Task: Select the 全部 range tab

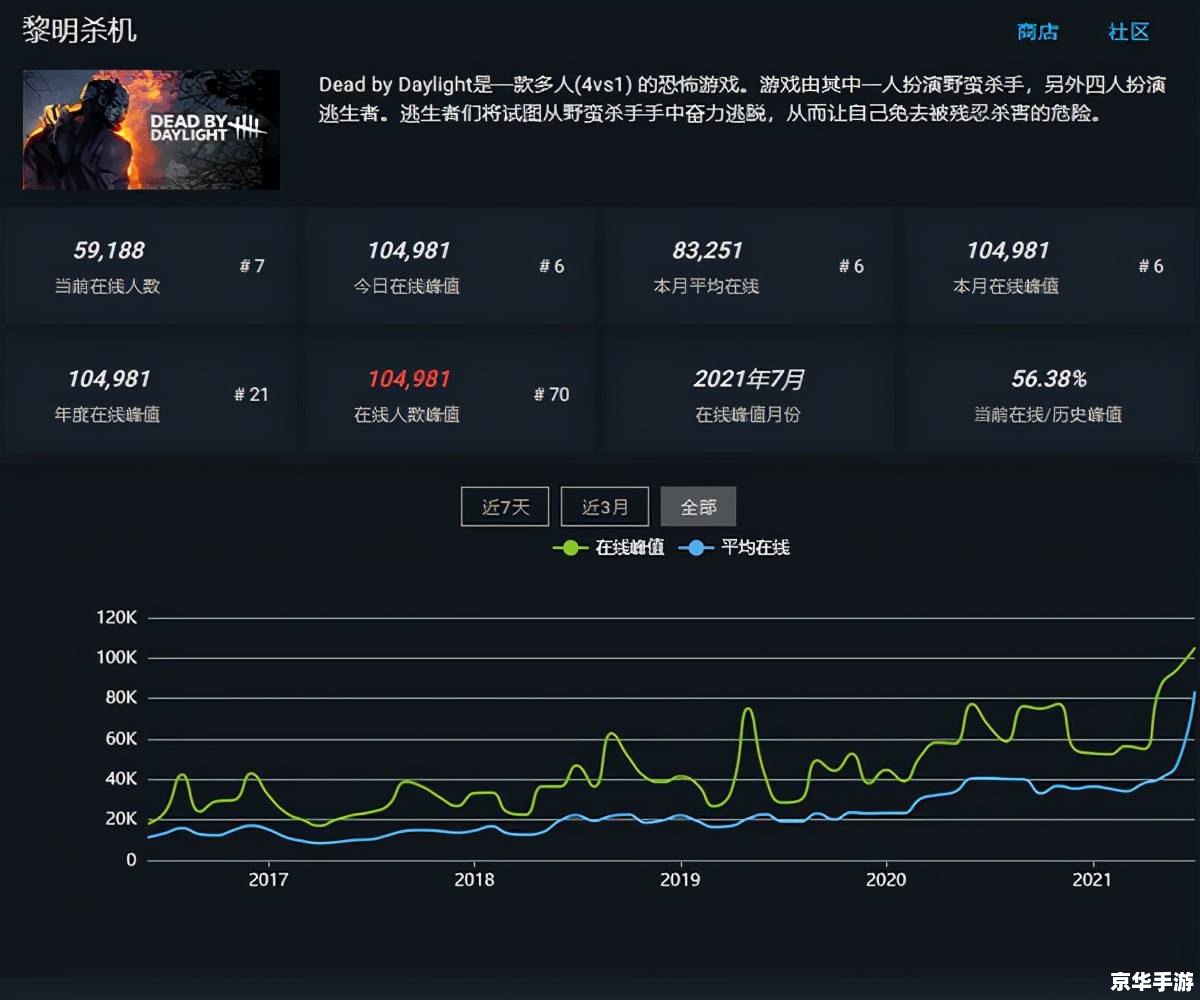Action: click(698, 507)
